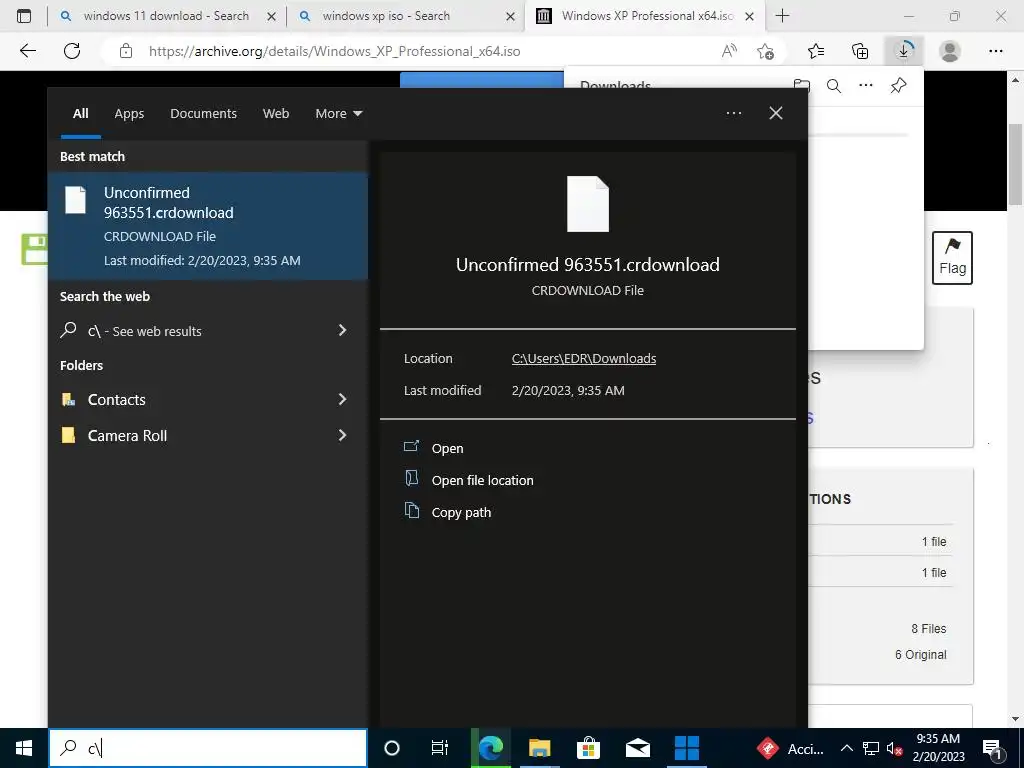This screenshot has width=1024, height=768.
Task: Close the Windows search panel
Action: (x=776, y=113)
